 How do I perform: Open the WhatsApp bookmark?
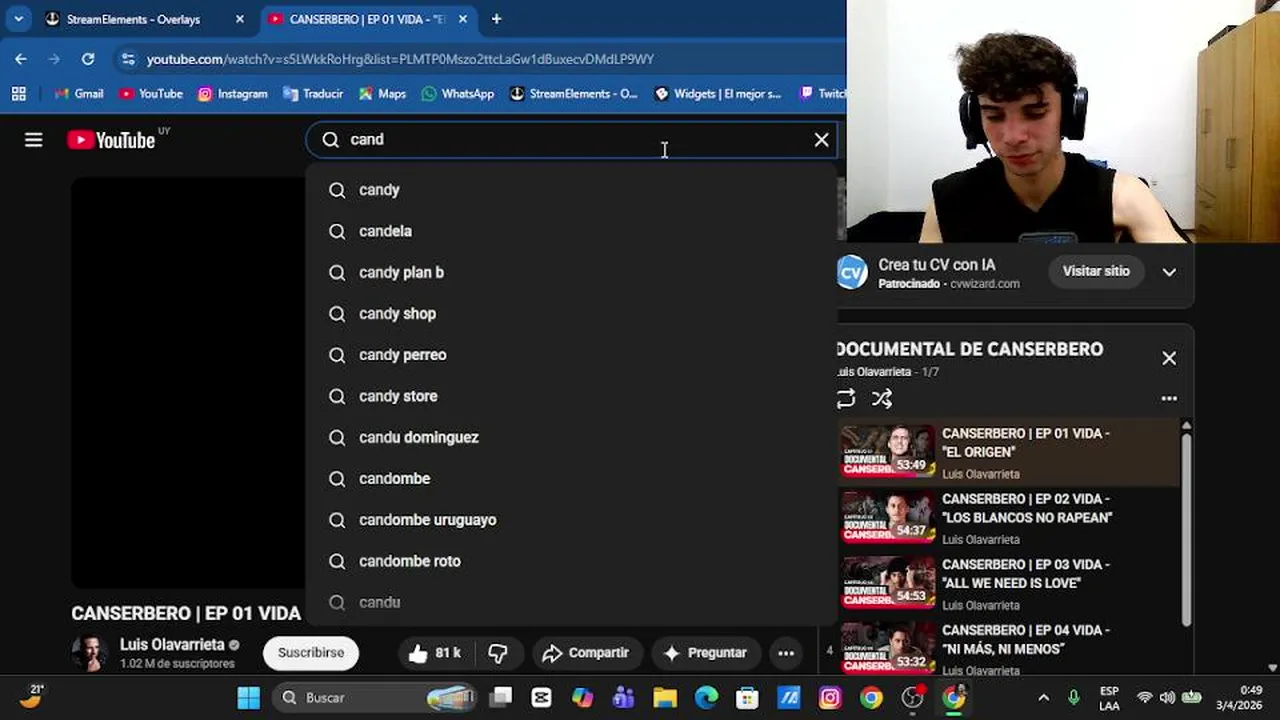tap(458, 94)
